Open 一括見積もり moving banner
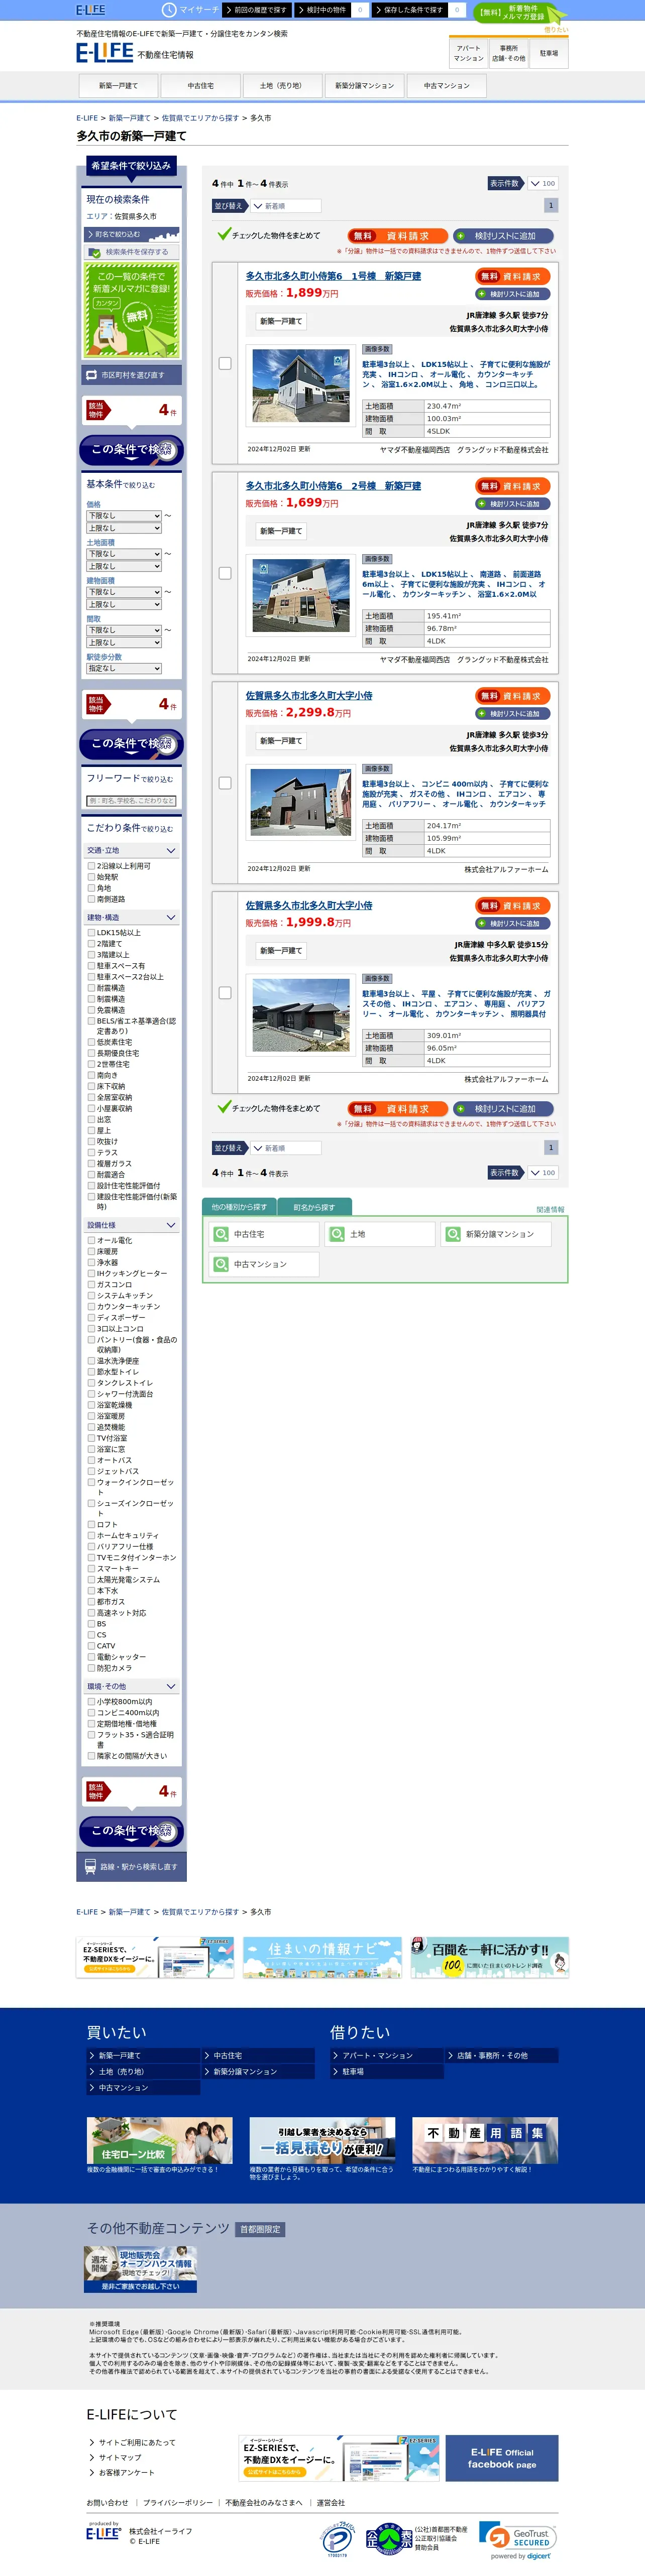645x2576 pixels. pyautogui.click(x=322, y=2141)
